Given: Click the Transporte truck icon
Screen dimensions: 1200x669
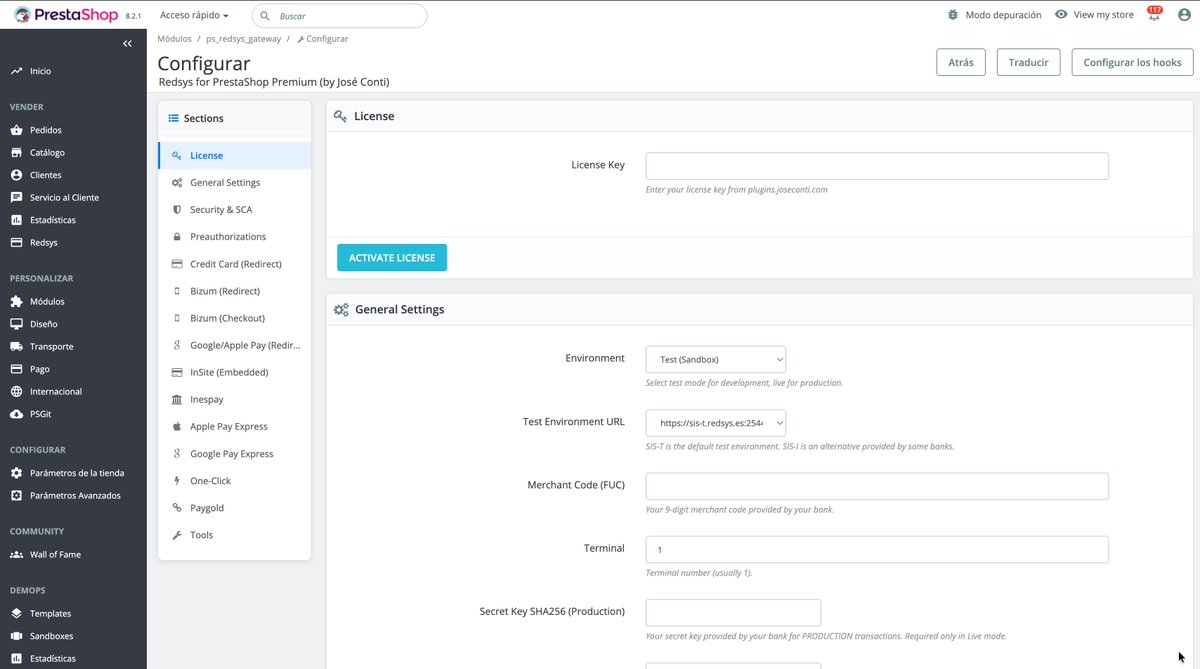Looking at the screenshot, I should (16, 346).
